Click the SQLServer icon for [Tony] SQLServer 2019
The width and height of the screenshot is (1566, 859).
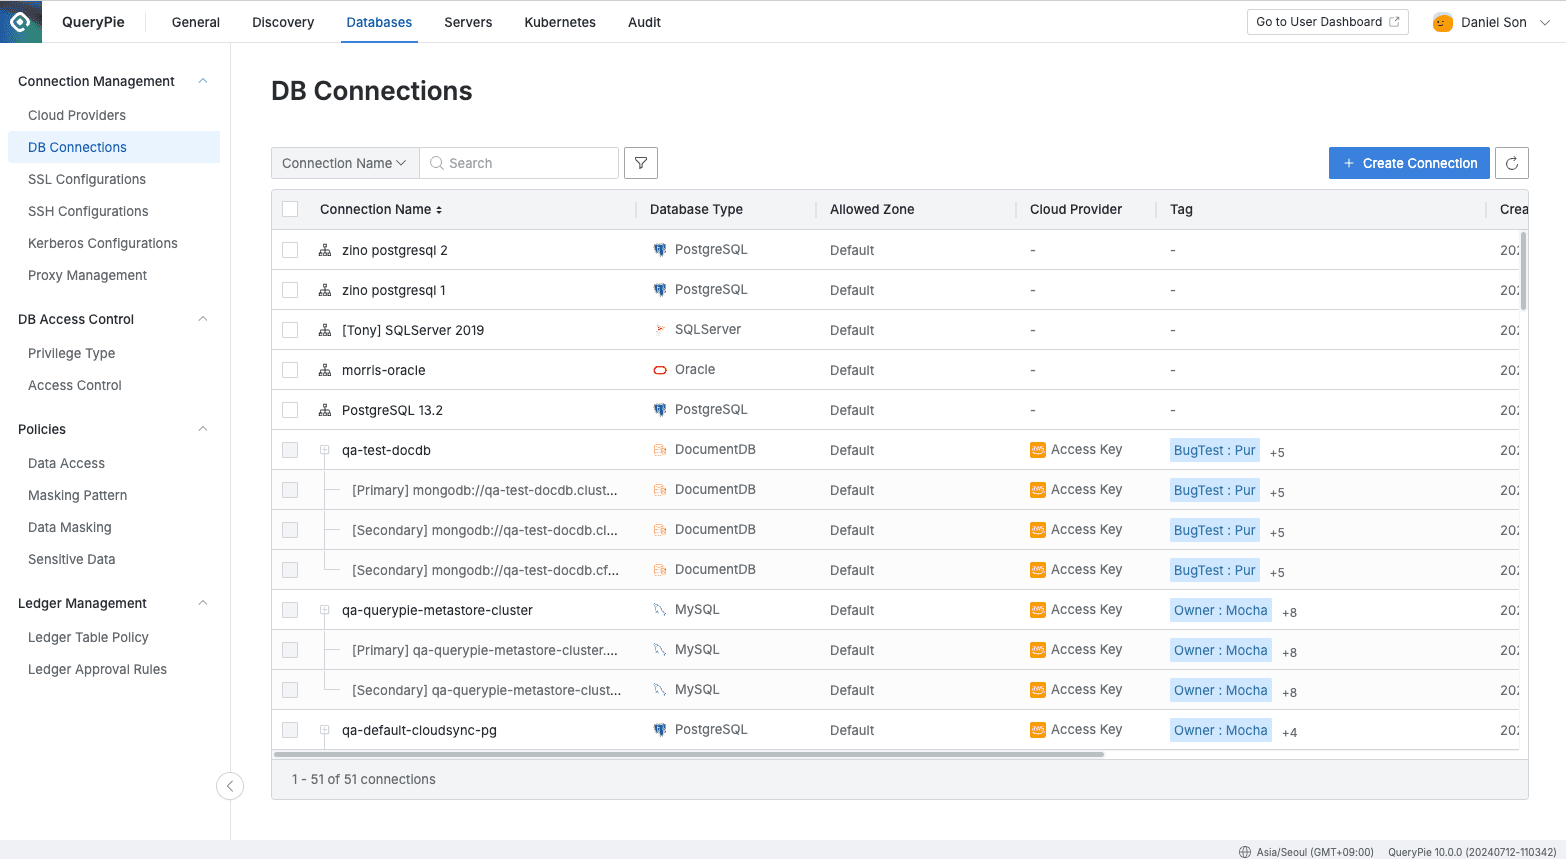[x=660, y=329]
